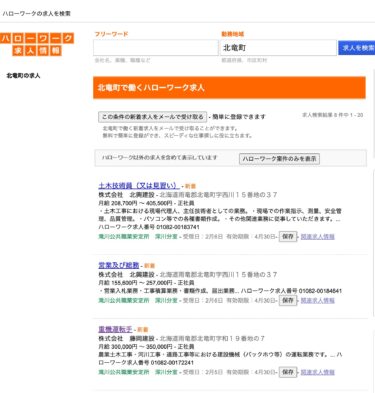Click the 北竜町で働くハローワーク求人 orange heading

coord(229,88)
